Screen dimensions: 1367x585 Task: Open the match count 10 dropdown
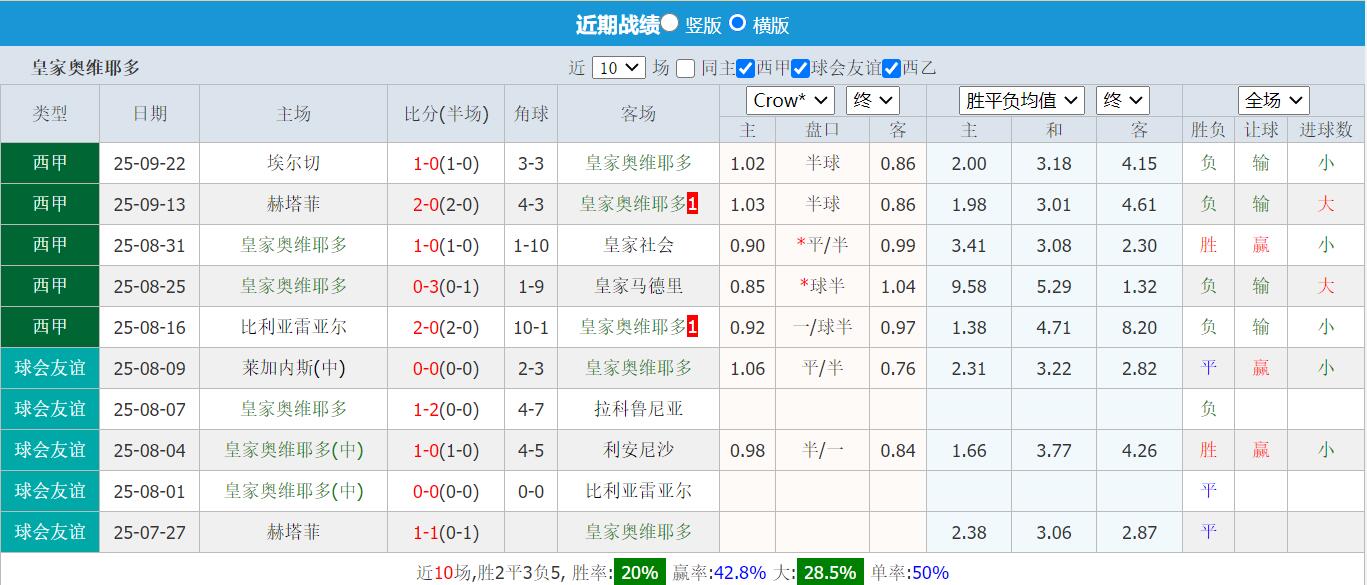point(619,67)
